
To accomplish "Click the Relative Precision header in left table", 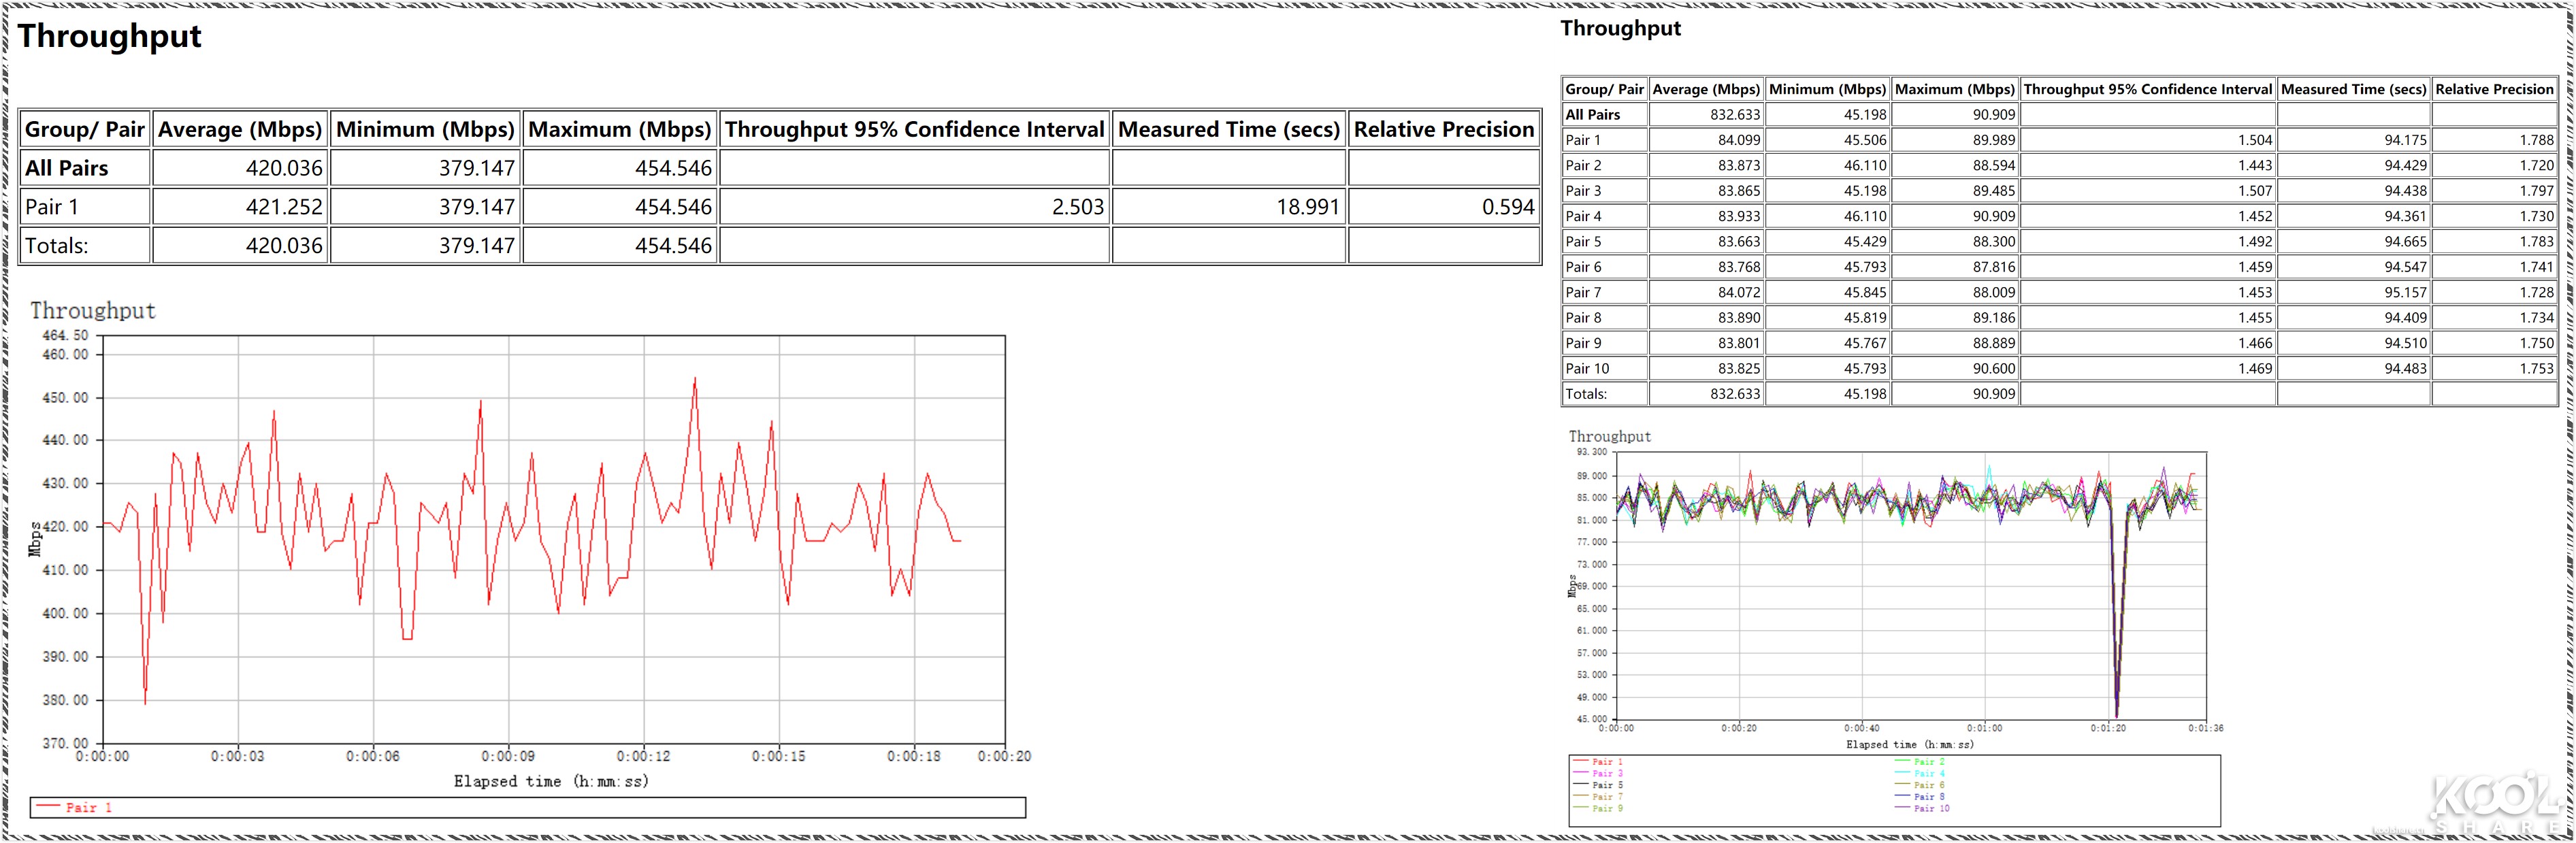I will click(1443, 129).
